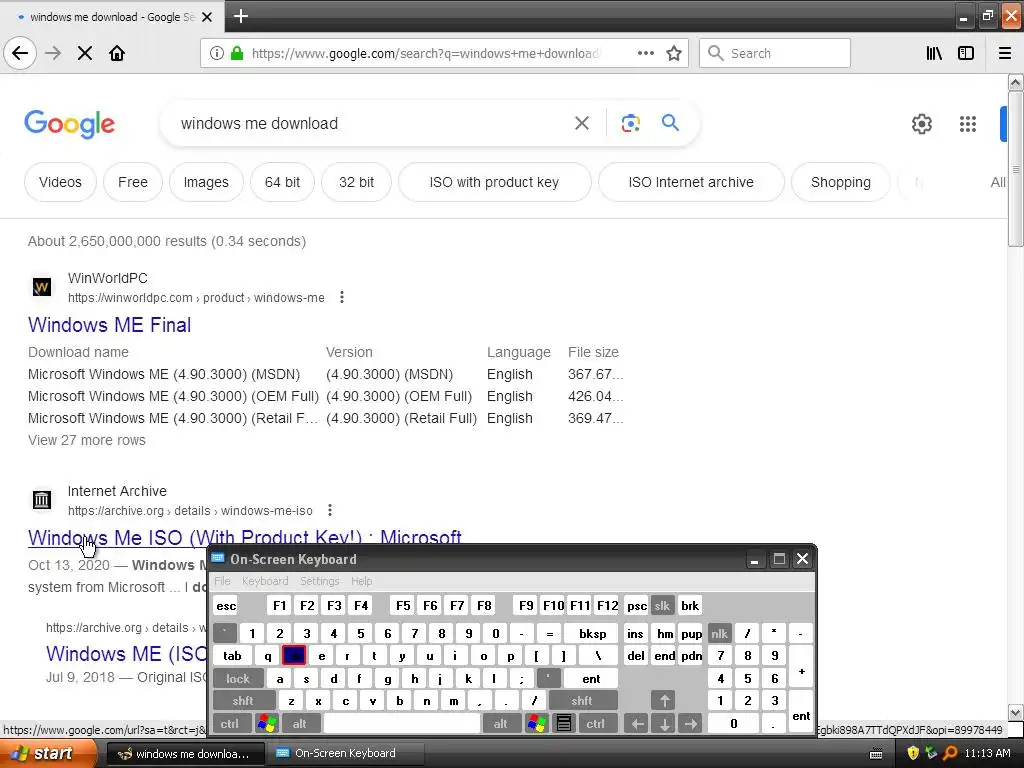Click the down arrow key on On-Screen Keyboard
Viewport: 1024px width, 768px height.
664,724
